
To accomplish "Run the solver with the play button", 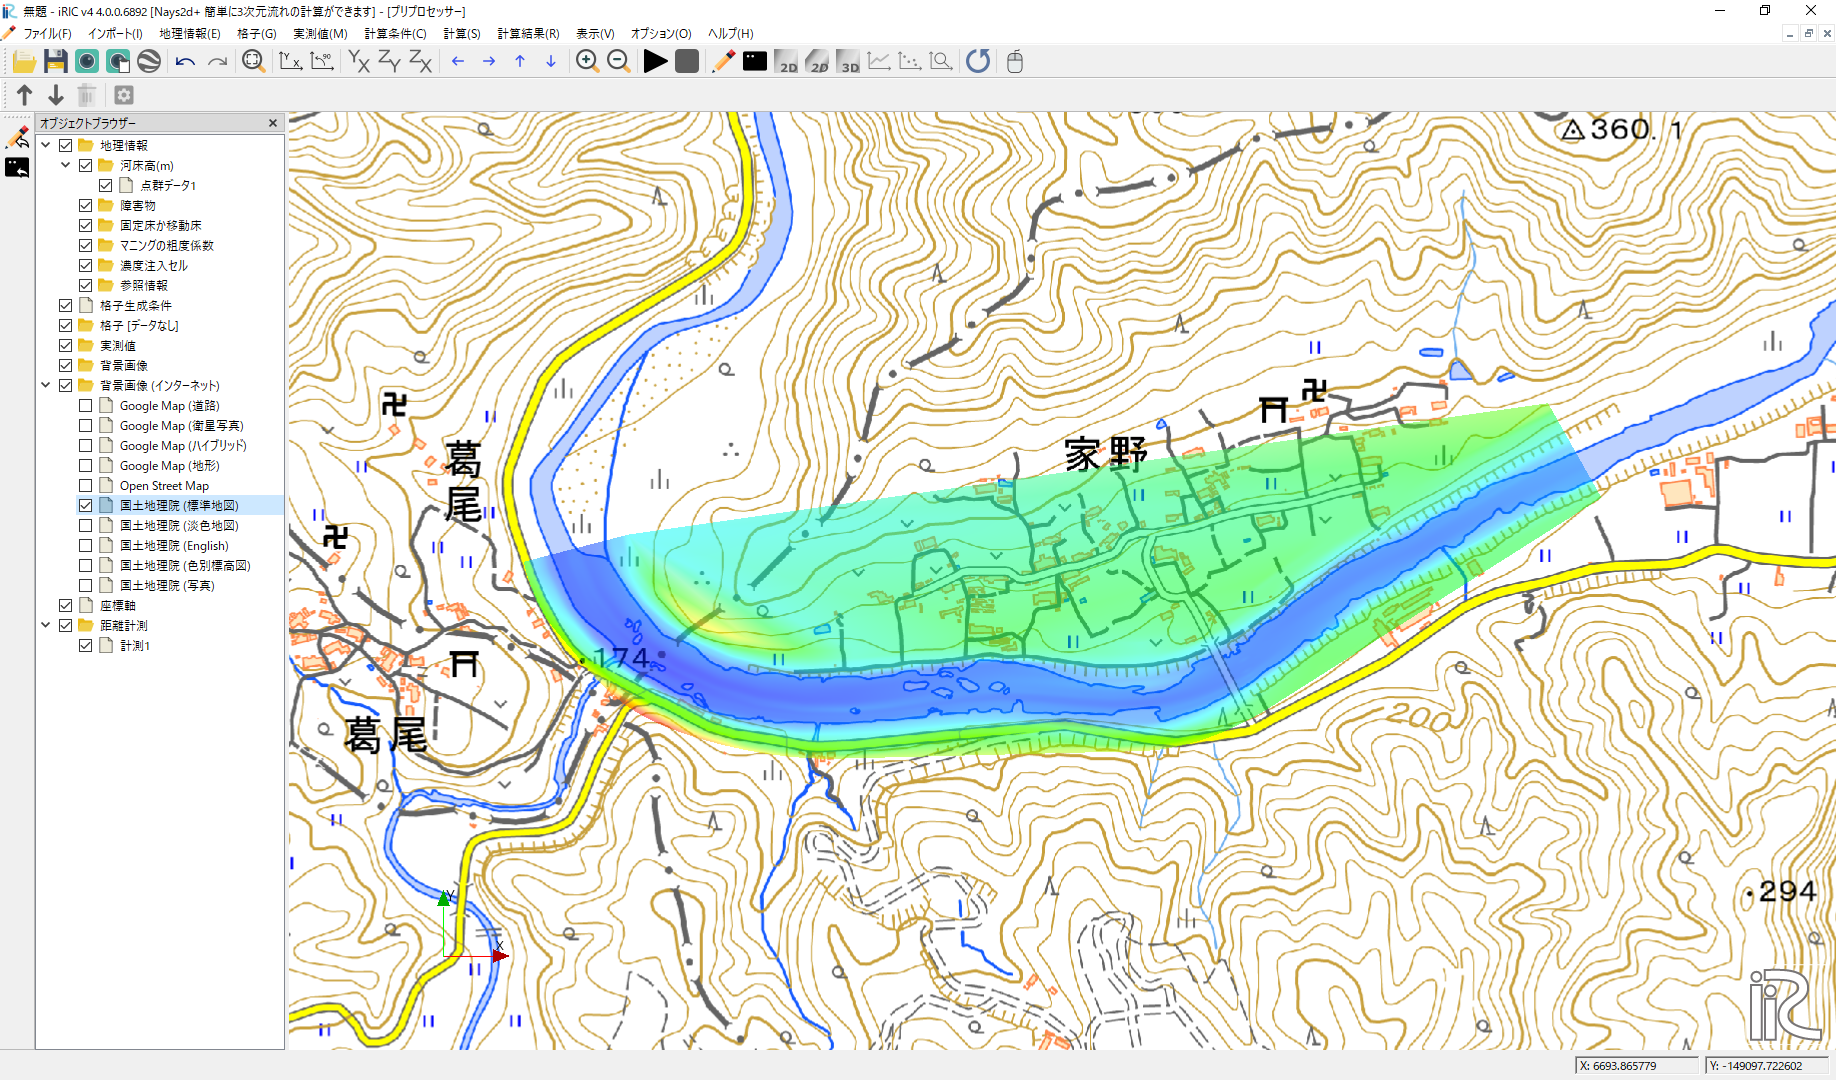I will tap(655, 62).
